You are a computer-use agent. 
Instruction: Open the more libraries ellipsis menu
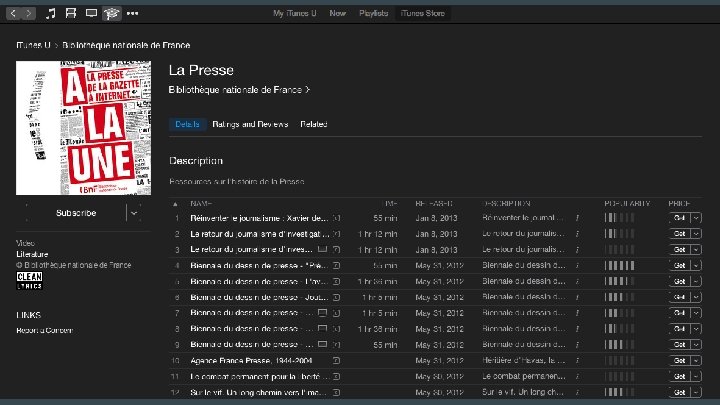tap(133, 13)
